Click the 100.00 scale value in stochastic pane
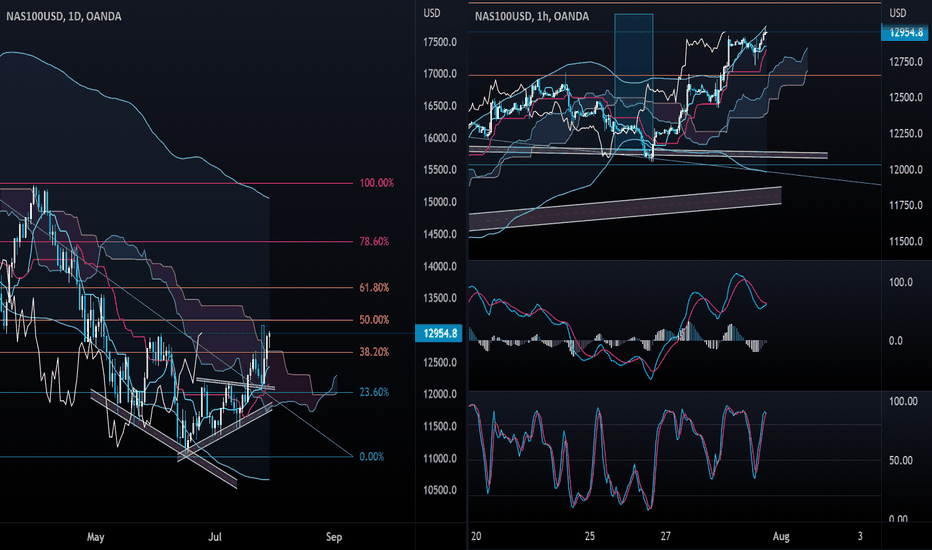The height and width of the screenshot is (550, 932). [x=903, y=402]
